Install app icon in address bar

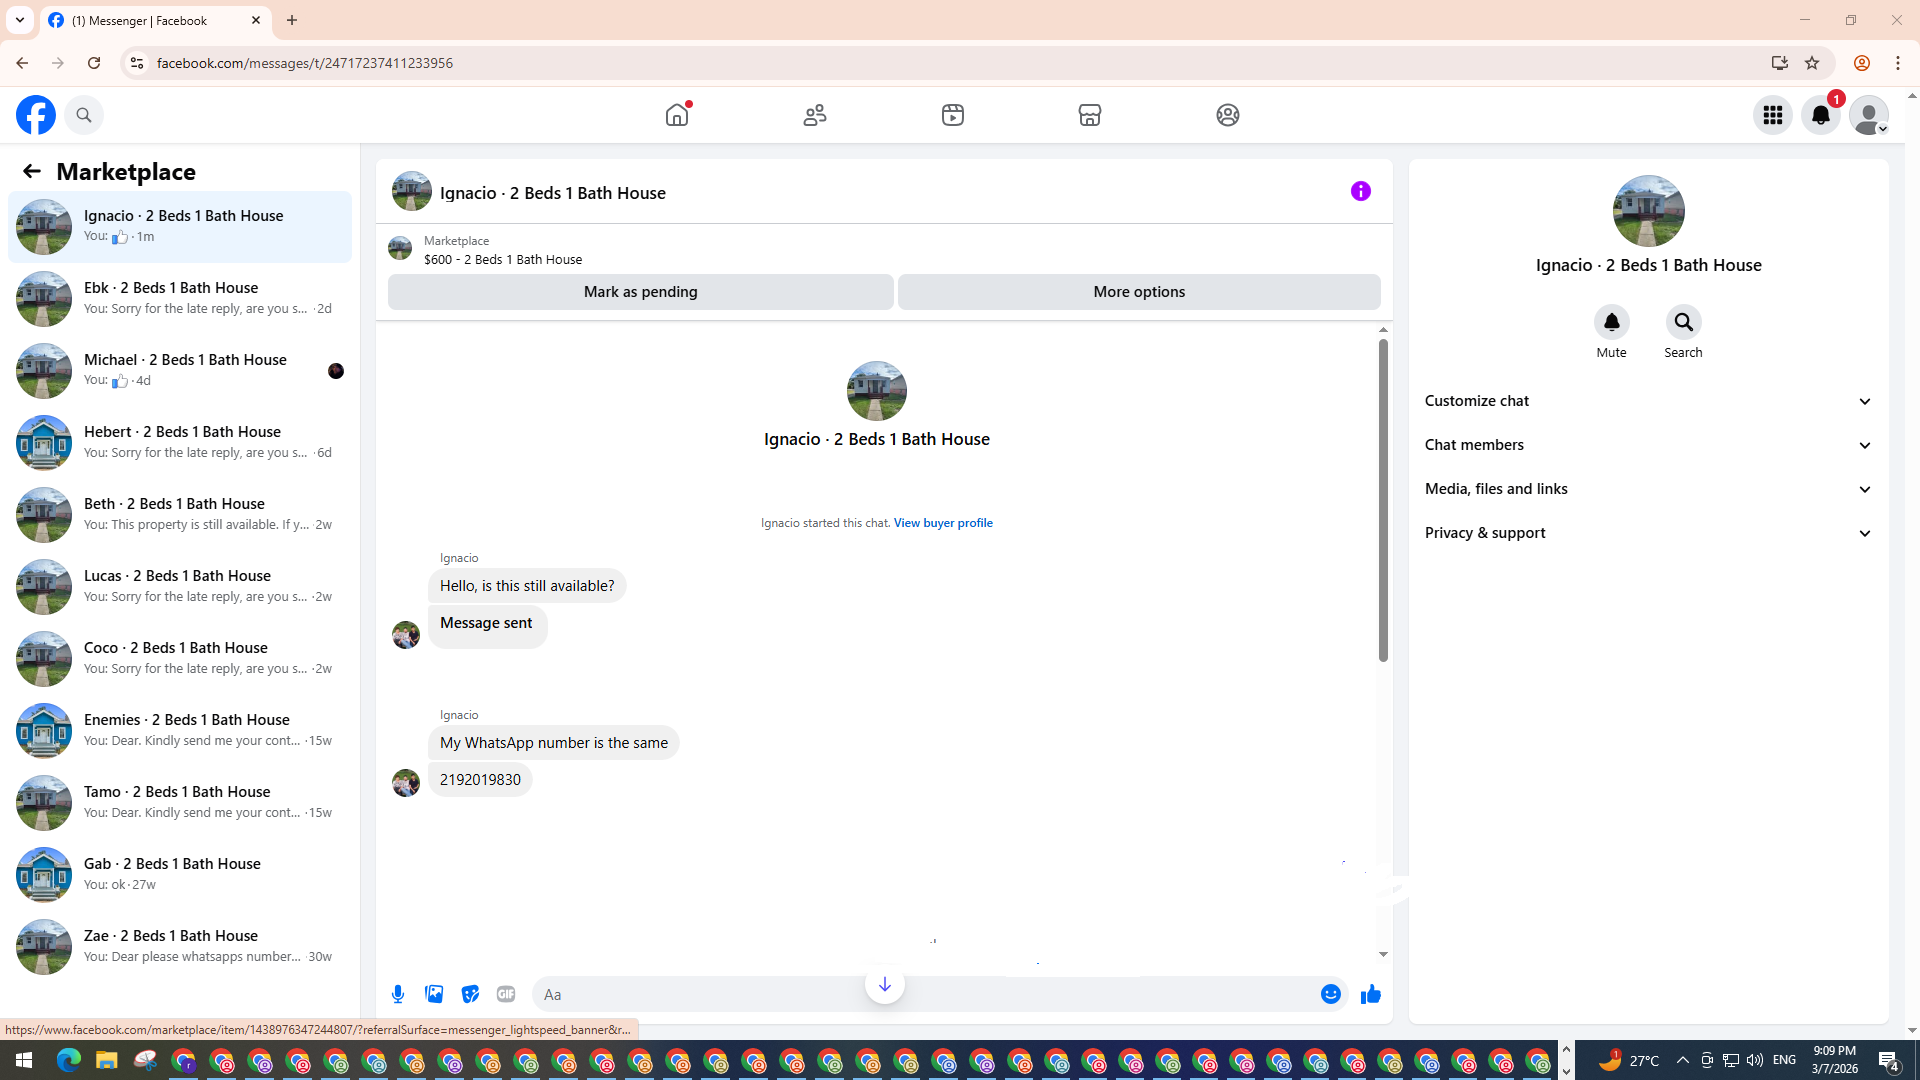[x=1779, y=63]
